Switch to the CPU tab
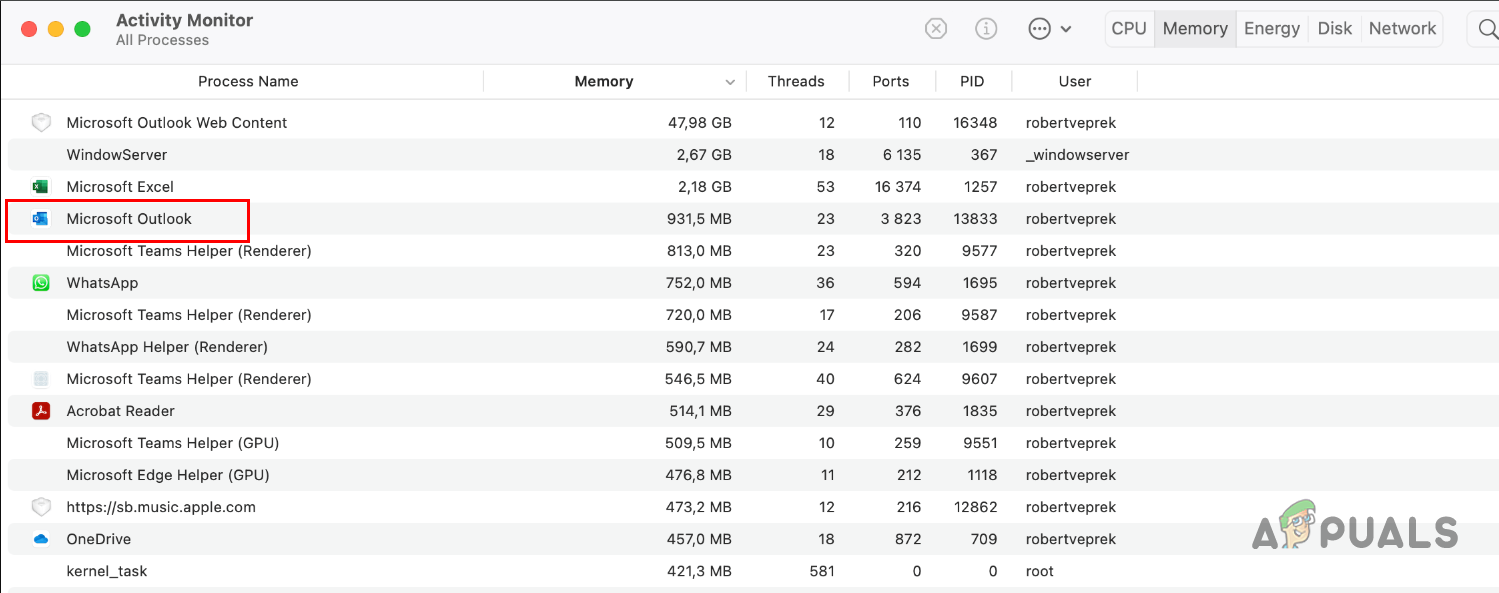1499x593 pixels. (x=1129, y=28)
